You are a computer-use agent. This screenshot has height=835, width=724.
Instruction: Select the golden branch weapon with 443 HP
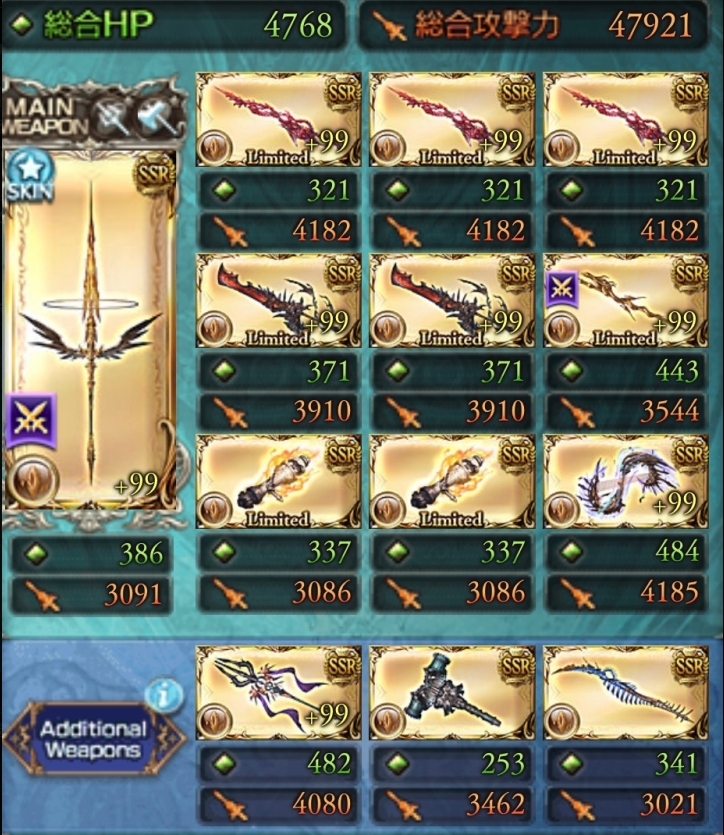point(626,300)
